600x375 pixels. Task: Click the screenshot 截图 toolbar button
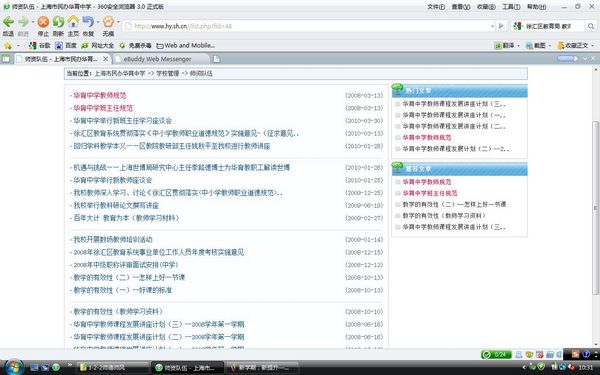click(536, 46)
